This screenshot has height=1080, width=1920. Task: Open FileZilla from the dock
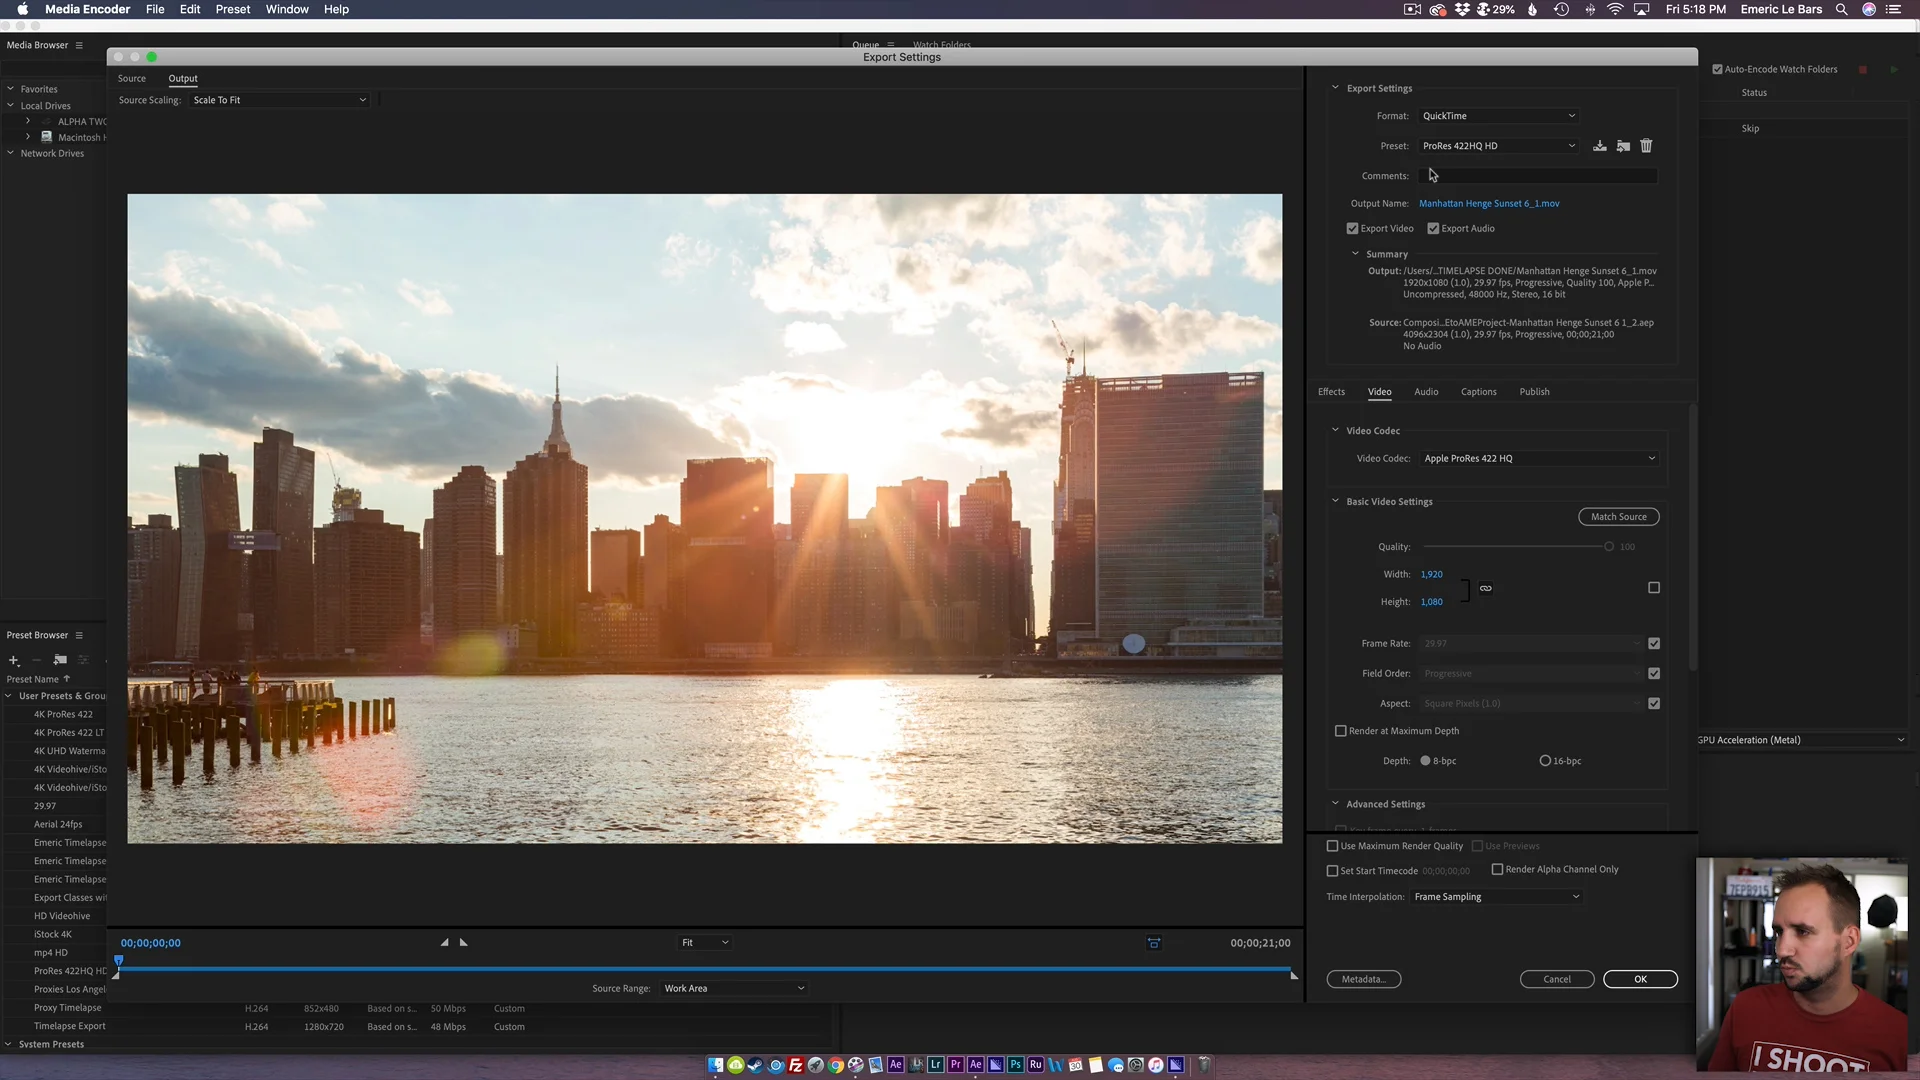(x=796, y=1065)
